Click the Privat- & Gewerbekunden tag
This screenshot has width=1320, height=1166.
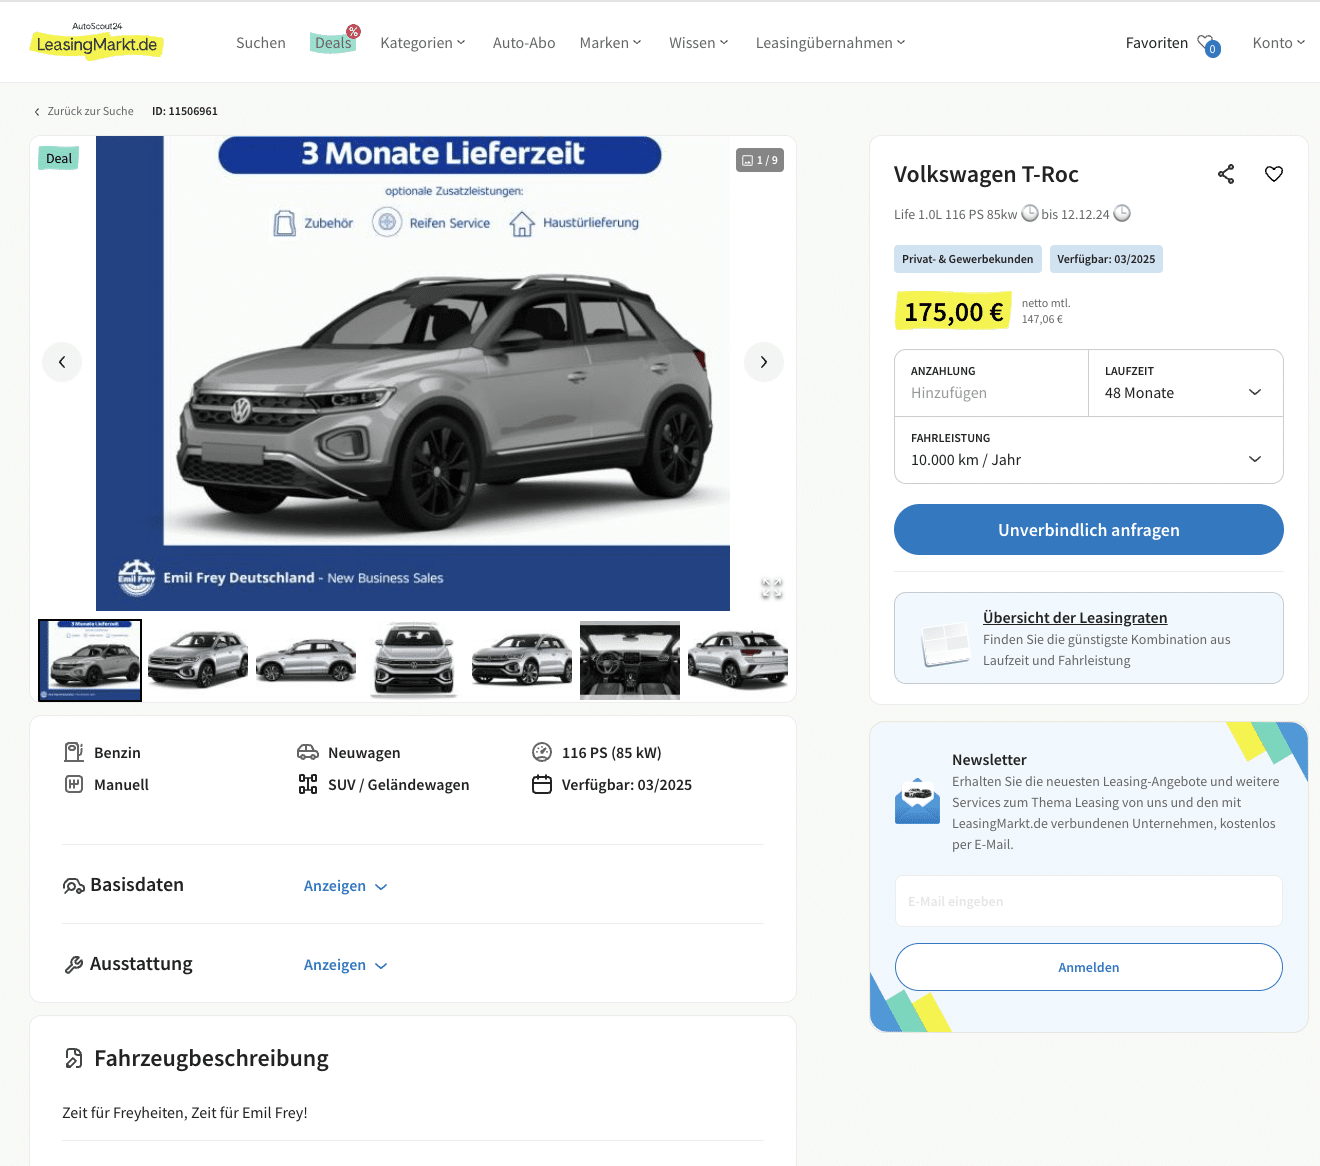pyautogui.click(x=968, y=259)
